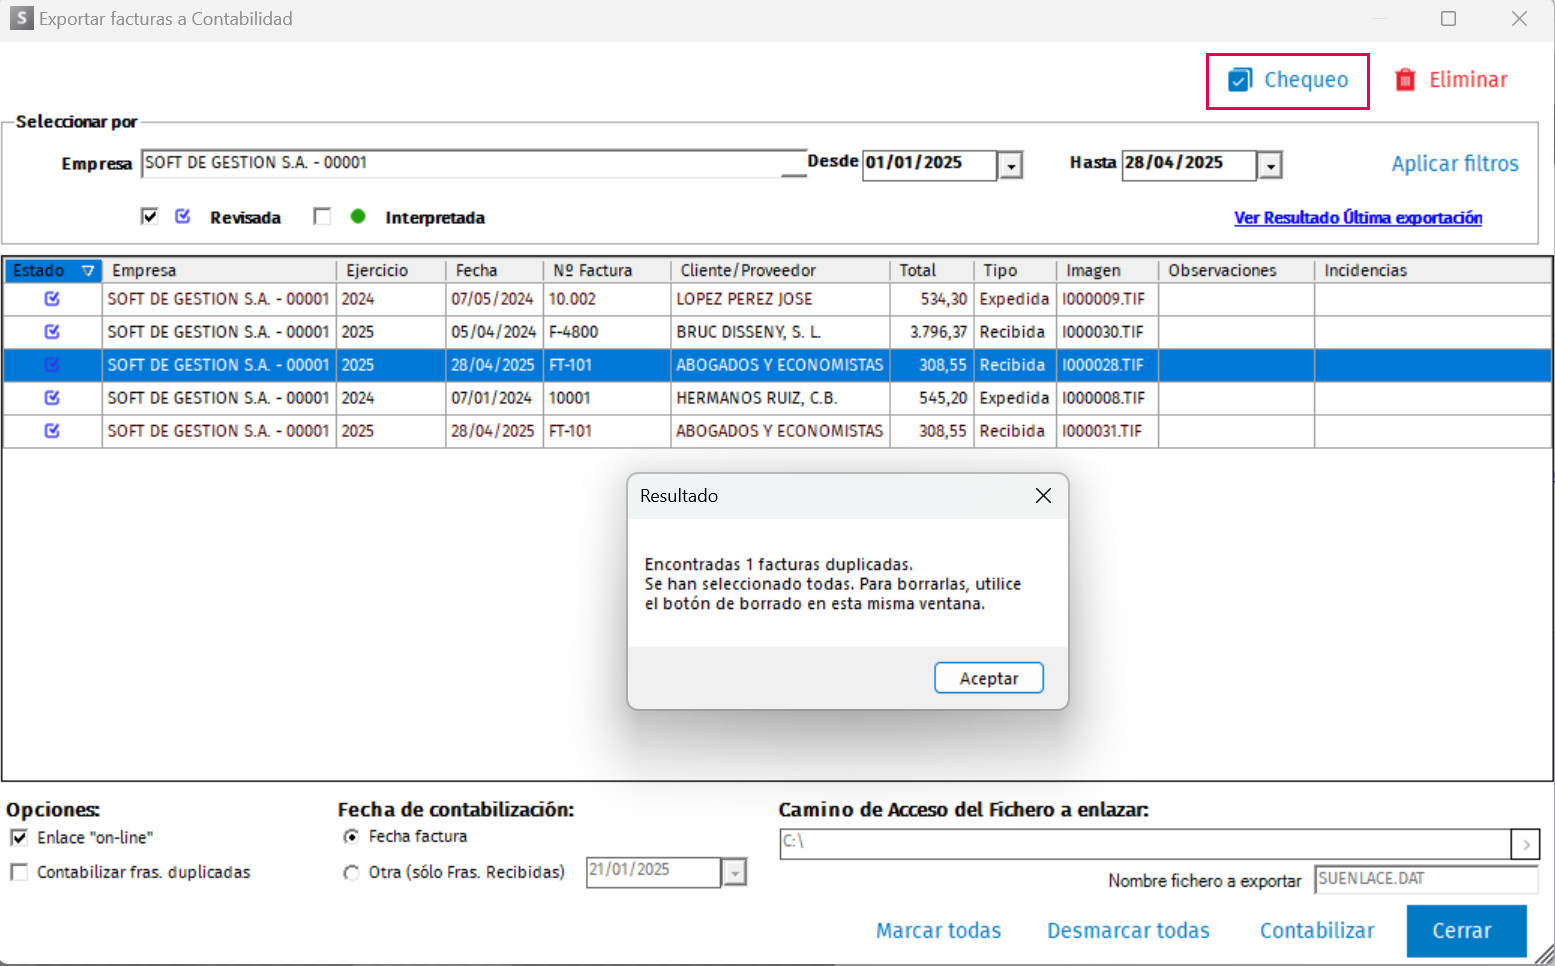Close the Resultado dialog with X
Viewport: 1555px width, 966px height.
[1043, 496]
